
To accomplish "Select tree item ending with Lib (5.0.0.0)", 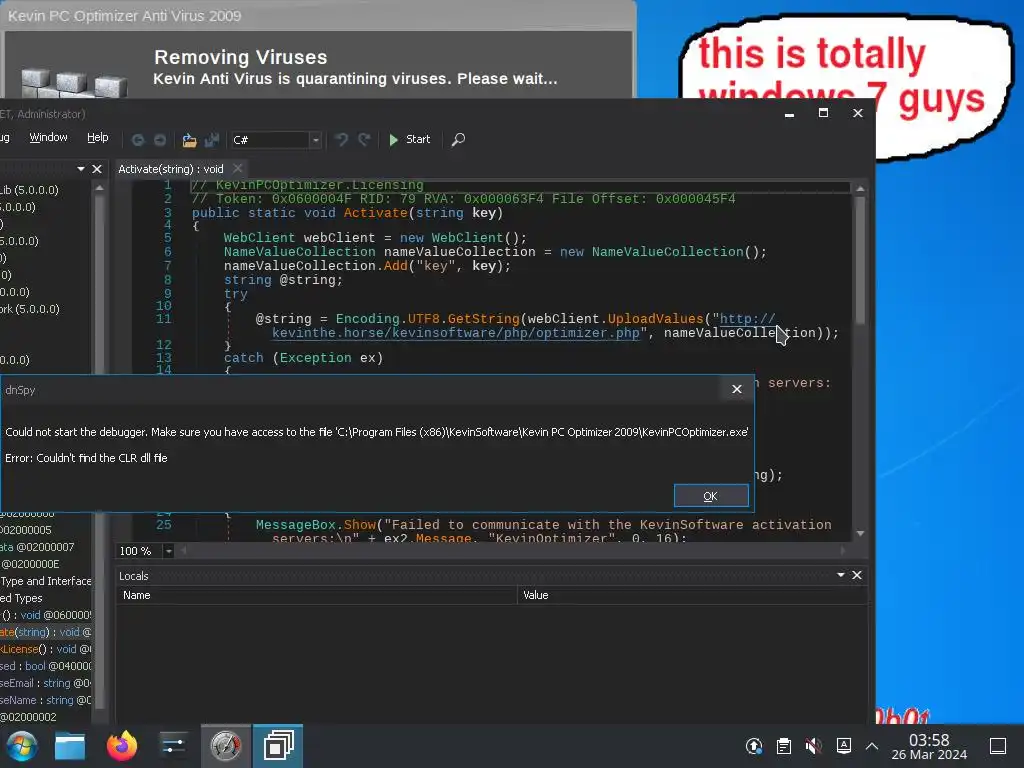I will 29,190.
